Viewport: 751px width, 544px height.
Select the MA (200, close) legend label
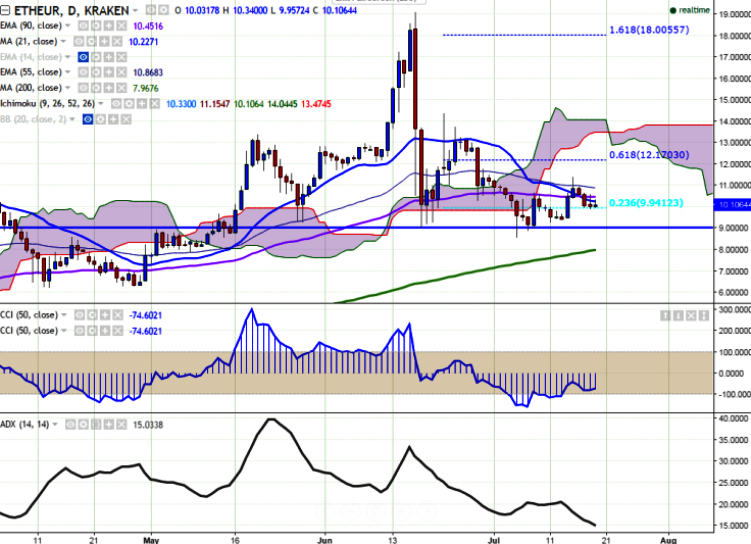pyautogui.click(x=31, y=88)
